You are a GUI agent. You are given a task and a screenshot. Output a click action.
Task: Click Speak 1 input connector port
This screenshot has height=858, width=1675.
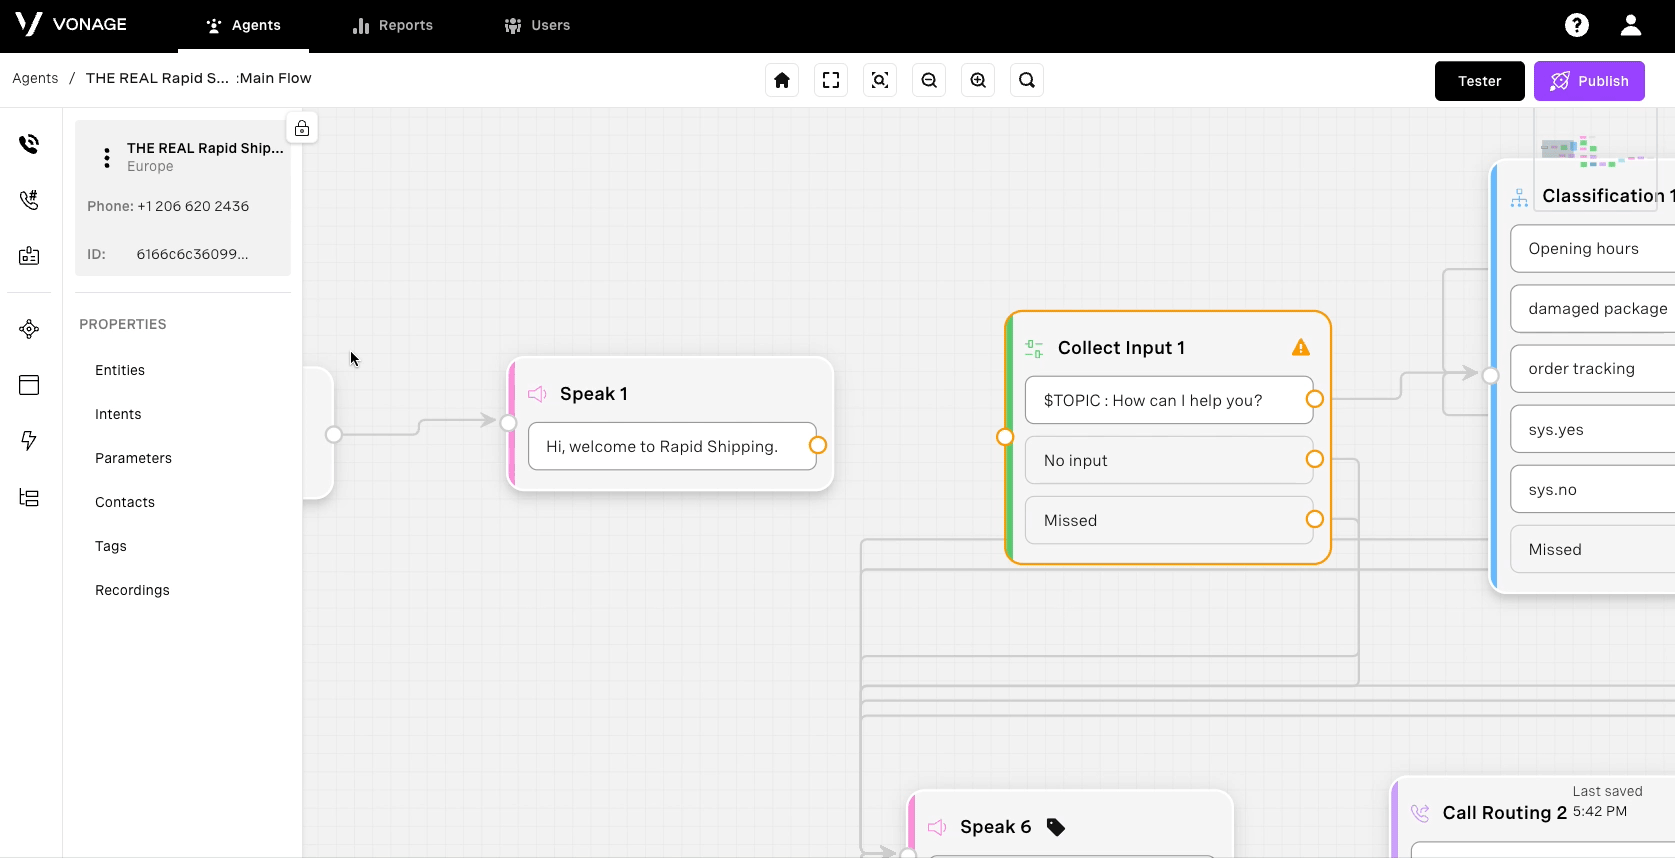pos(508,423)
